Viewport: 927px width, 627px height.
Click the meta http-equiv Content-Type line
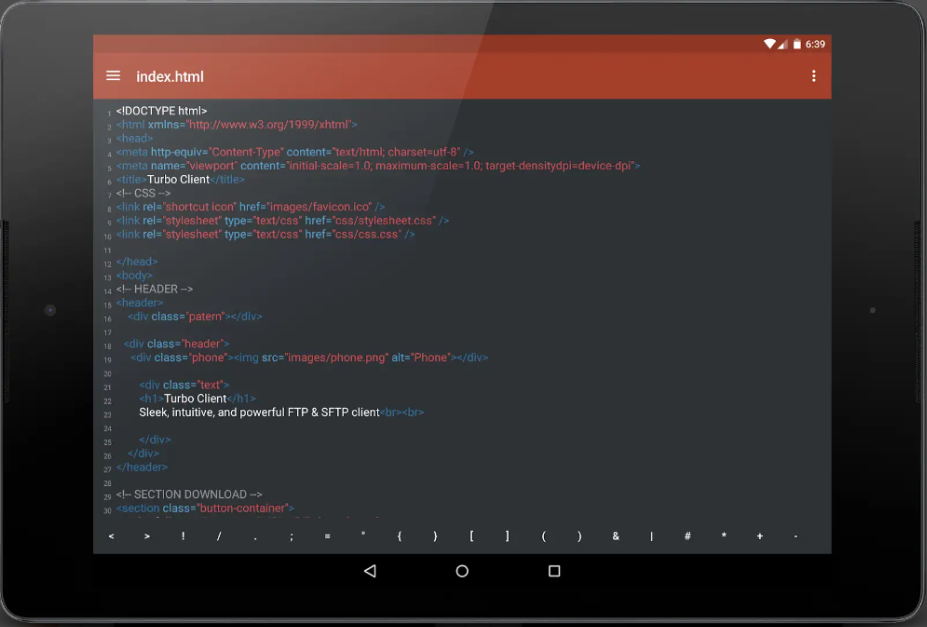pyautogui.click(x=294, y=152)
